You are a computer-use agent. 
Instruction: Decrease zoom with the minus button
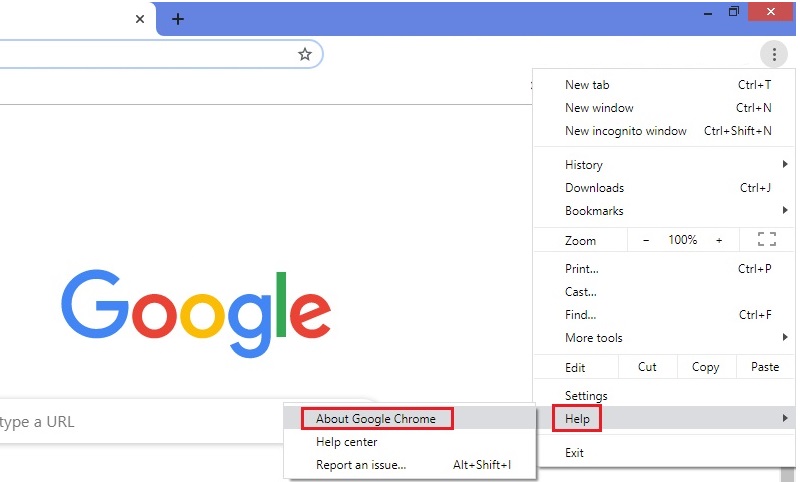[x=646, y=240]
